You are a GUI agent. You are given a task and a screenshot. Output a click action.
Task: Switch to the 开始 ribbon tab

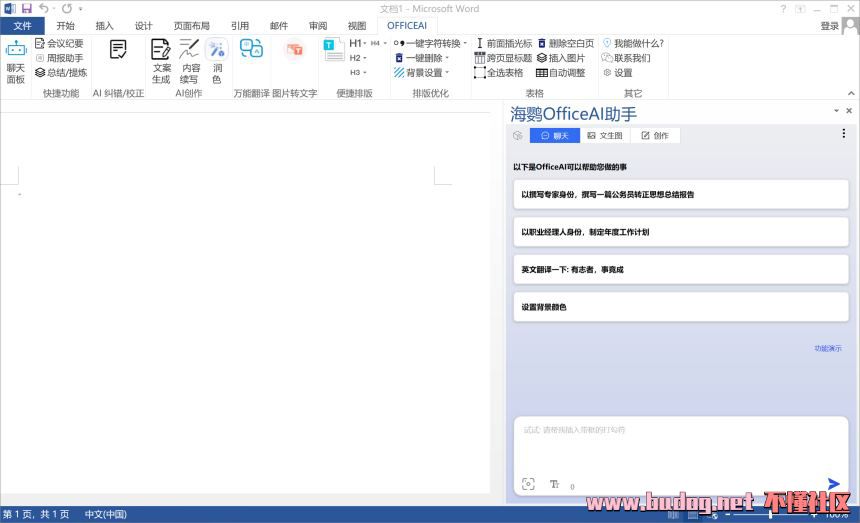[65, 26]
